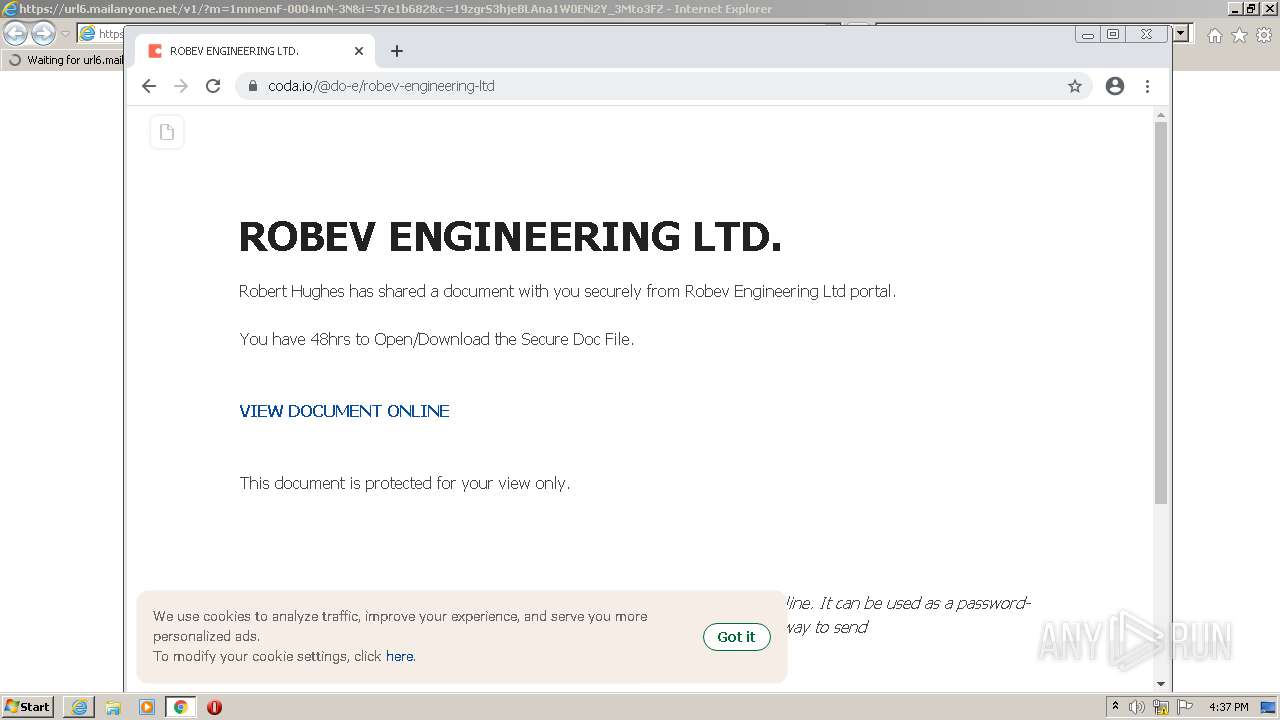Click the red stop-sign taskbar icon

(x=214, y=707)
